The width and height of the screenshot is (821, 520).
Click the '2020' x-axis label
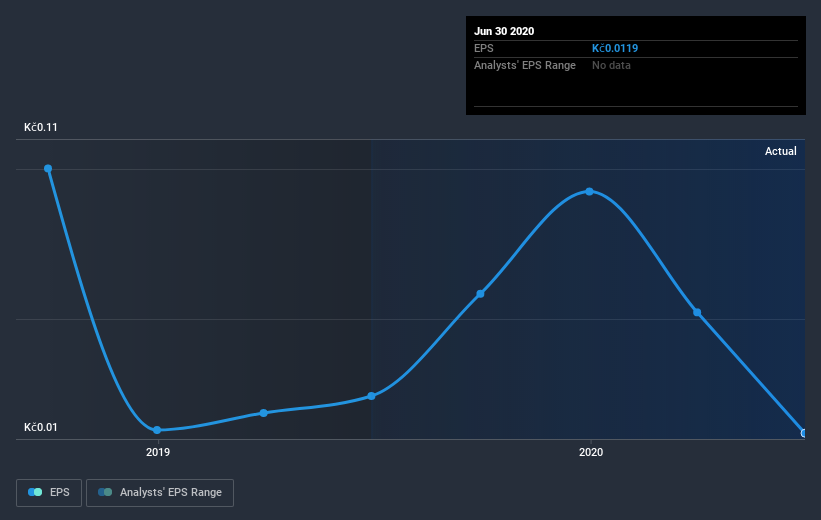point(591,452)
